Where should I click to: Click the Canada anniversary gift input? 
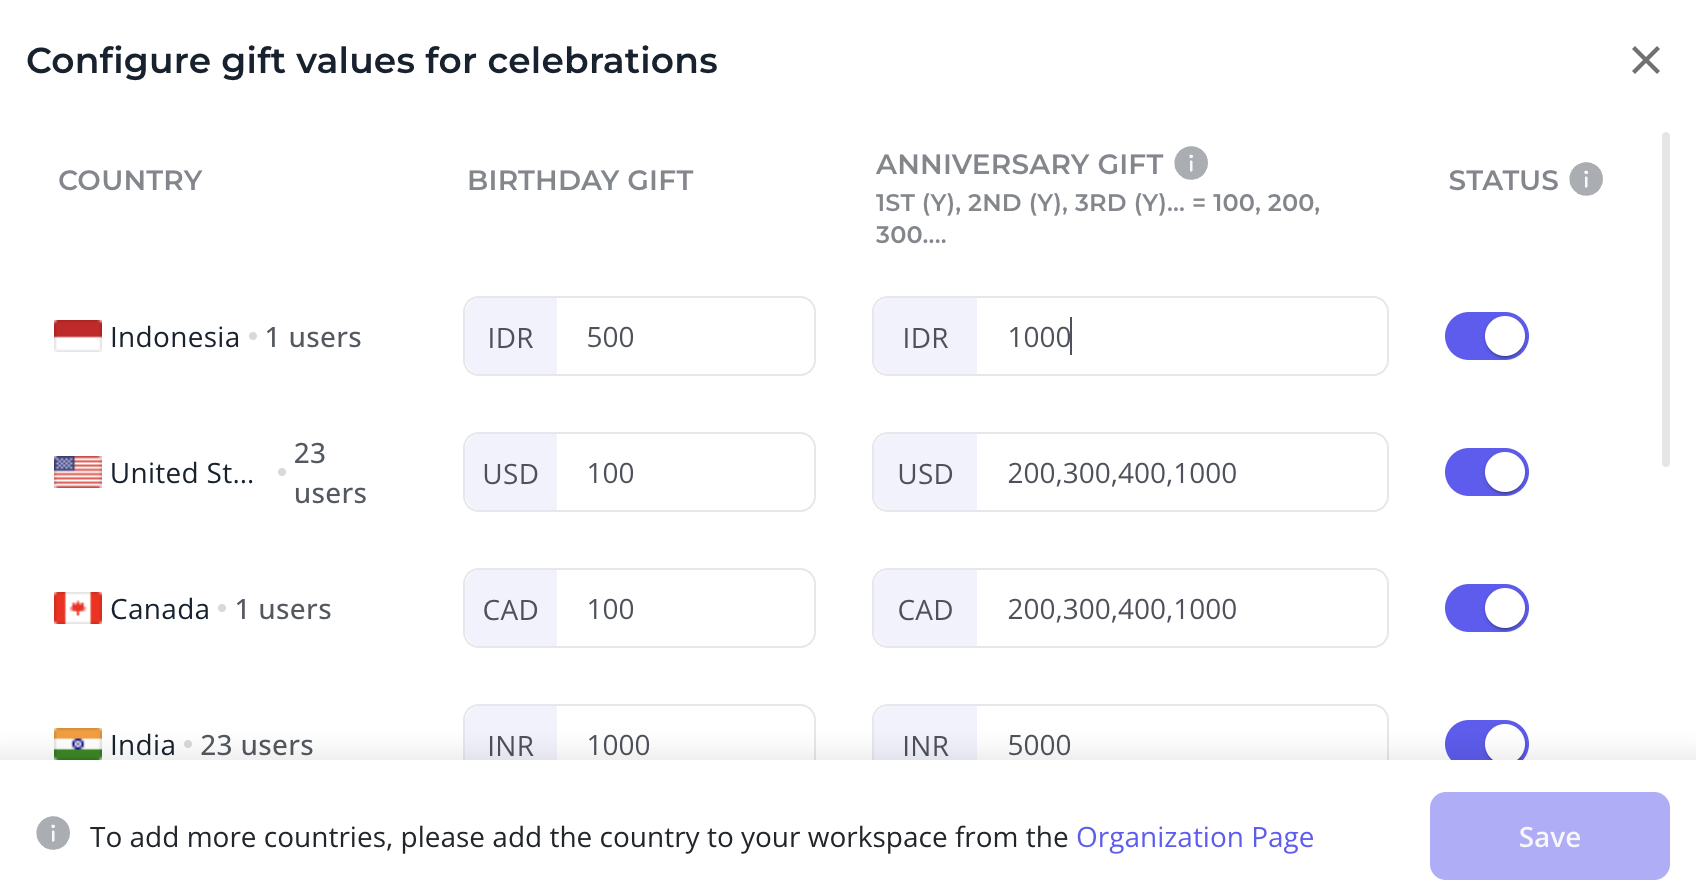click(1181, 608)
